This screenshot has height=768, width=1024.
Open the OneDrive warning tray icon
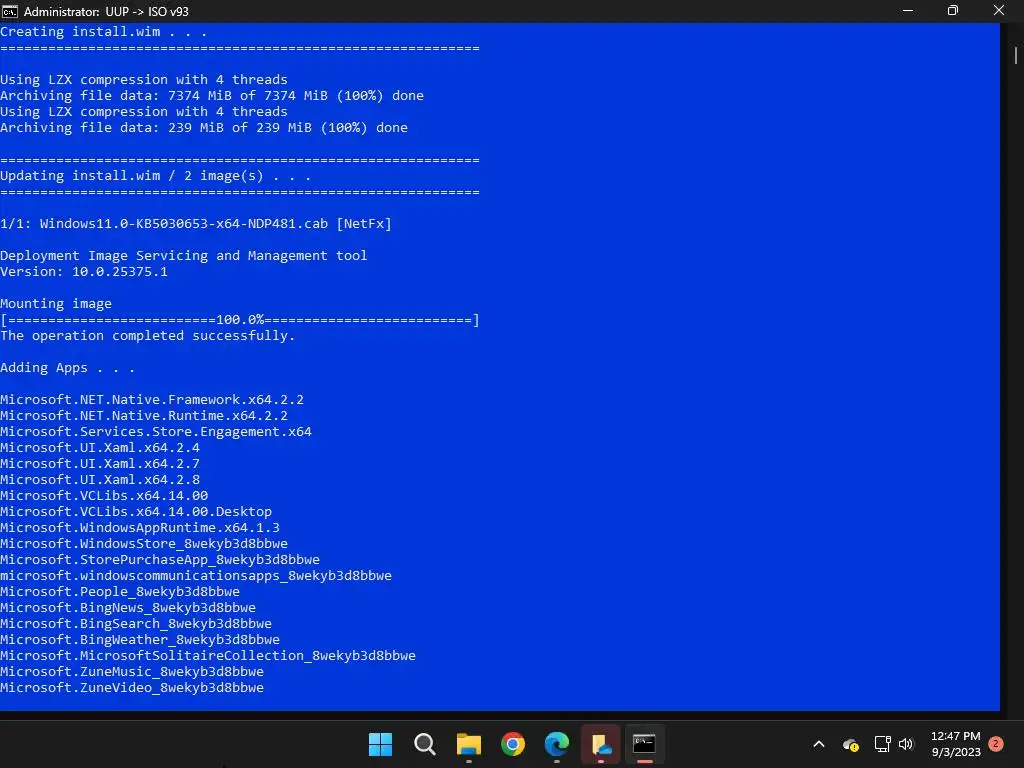pyautogui.click(x=850, y=744)
